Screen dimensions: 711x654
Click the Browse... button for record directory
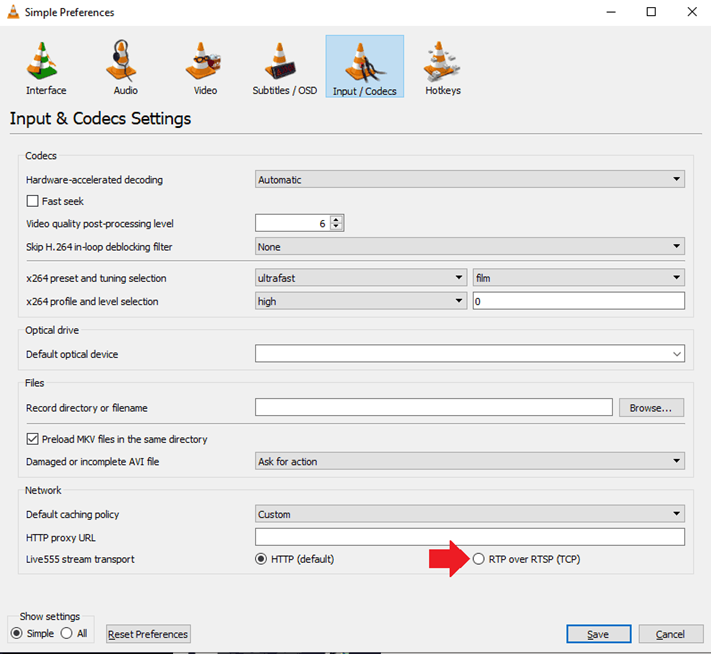click(651, 407)
